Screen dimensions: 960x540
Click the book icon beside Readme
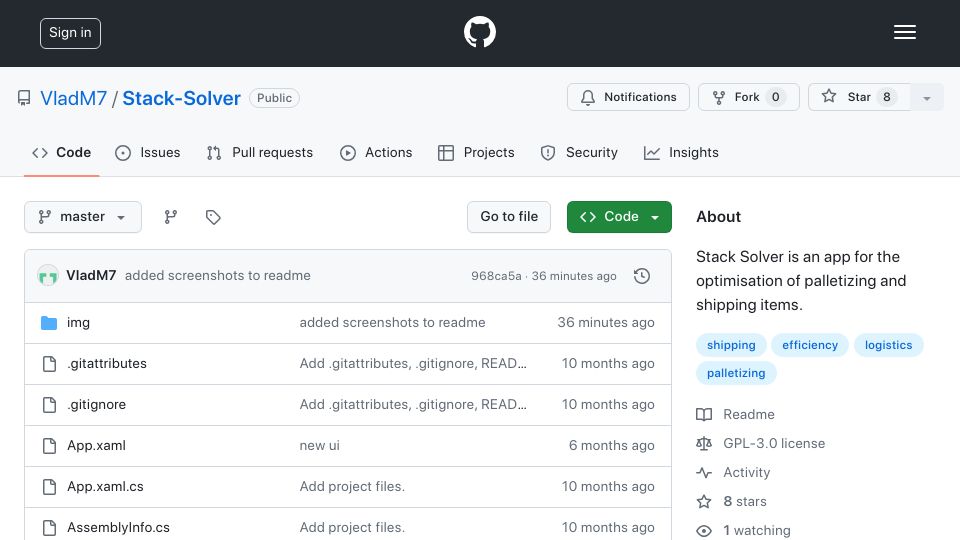[x=704, y=414]
